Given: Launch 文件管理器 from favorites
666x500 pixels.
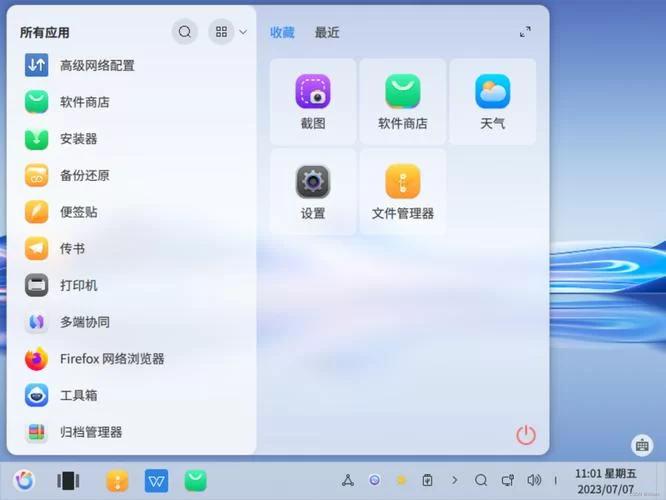Looking at the screenshot, I should (x=403, y=192).
